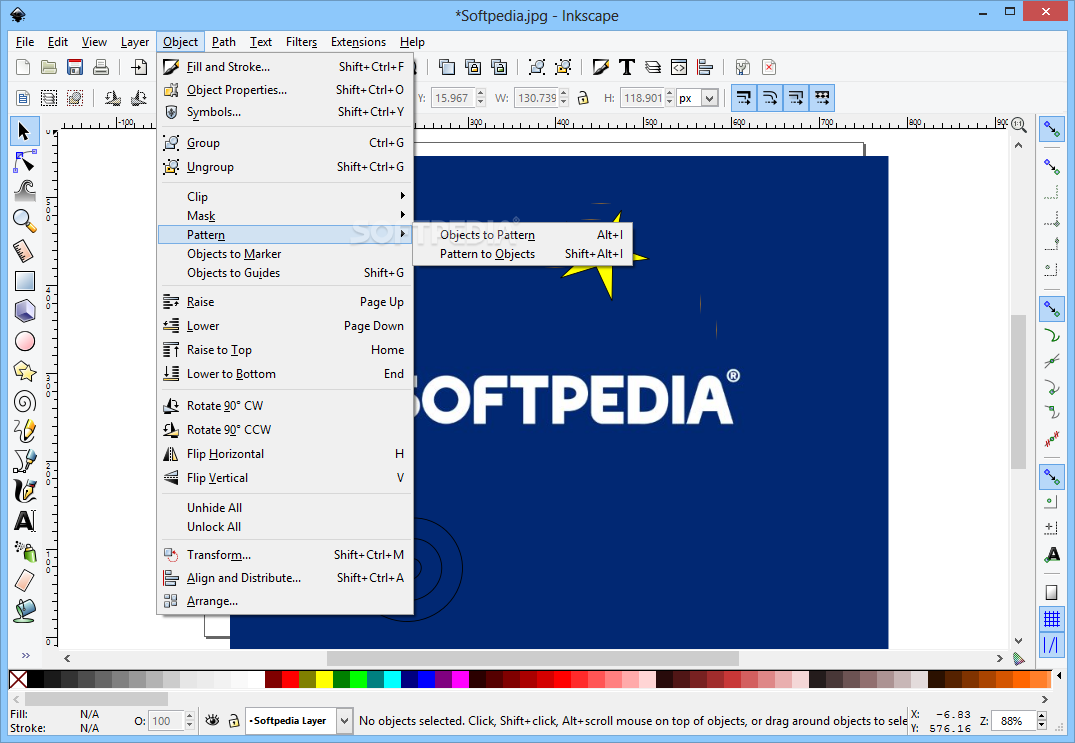This screenshot has height=743, width=1075.
Task: Choose Objects to Pattern
Action: (x=522, y=235)
